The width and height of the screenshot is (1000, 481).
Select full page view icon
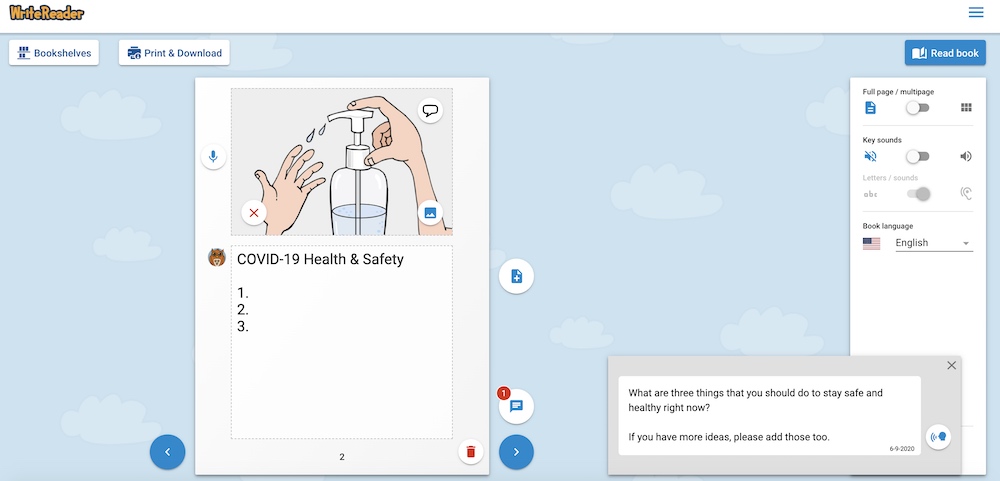pyautogui.click(x=870, y=108)
